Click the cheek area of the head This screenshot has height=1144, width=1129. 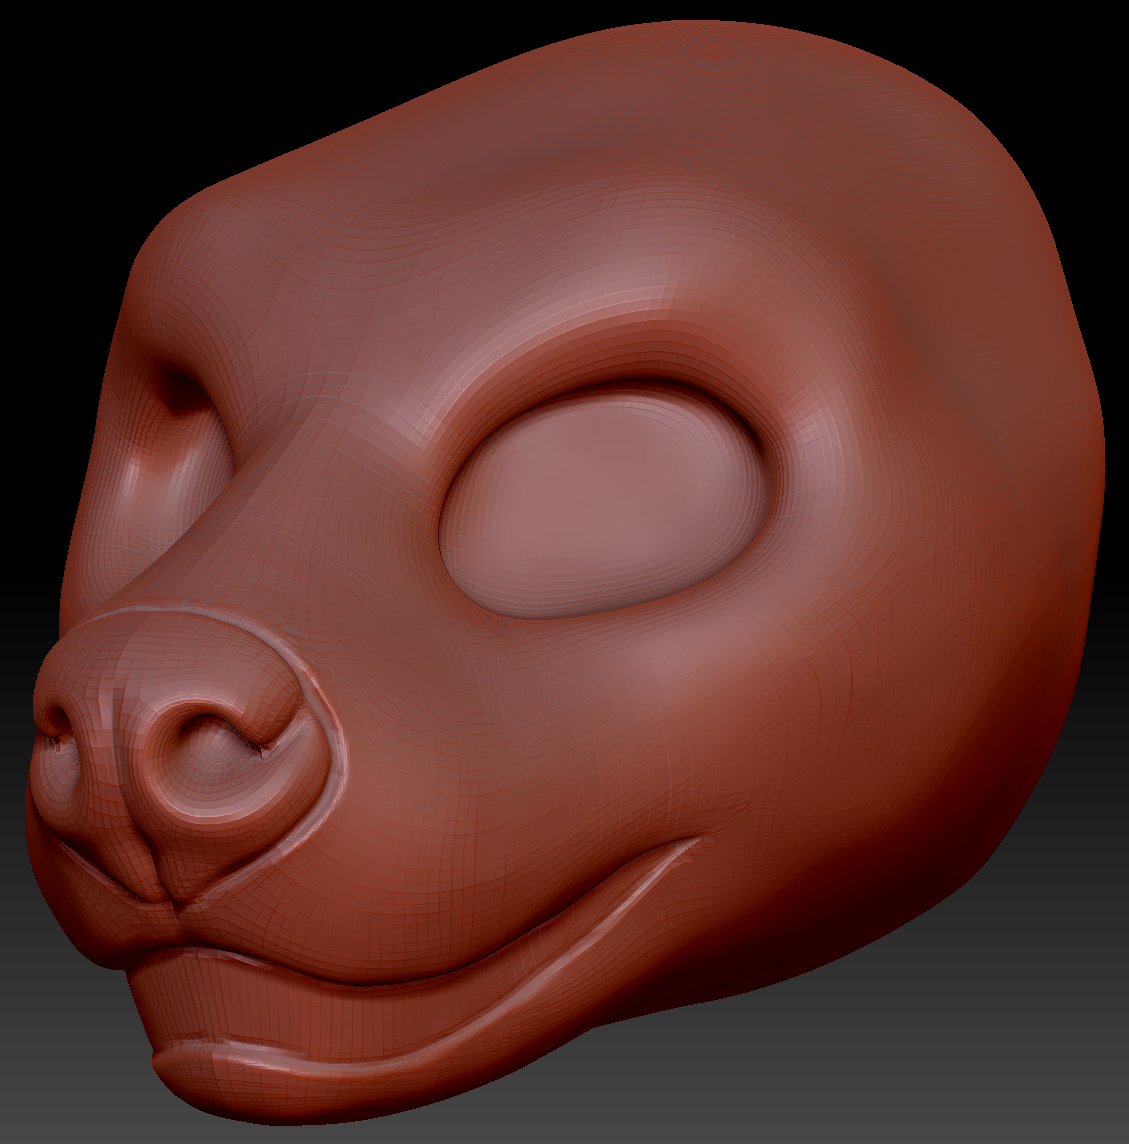(x=550, y=750)
